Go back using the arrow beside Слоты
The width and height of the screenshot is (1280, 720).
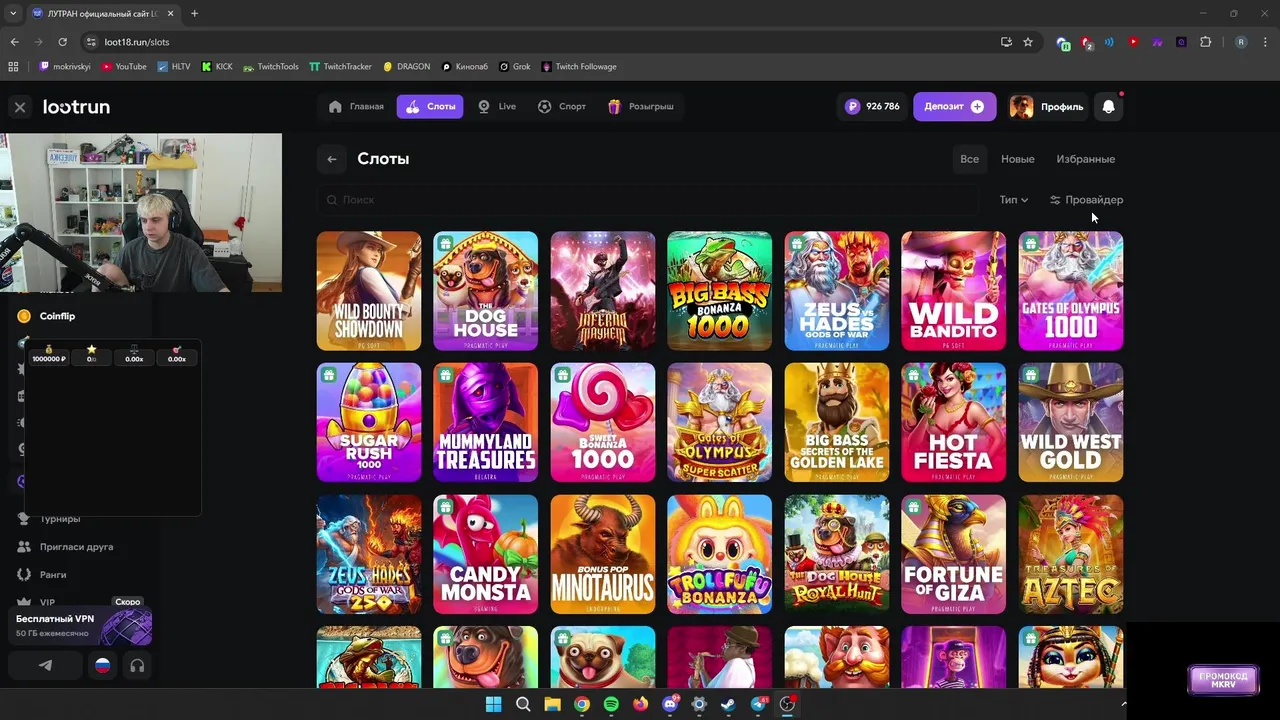coord(331,159)
